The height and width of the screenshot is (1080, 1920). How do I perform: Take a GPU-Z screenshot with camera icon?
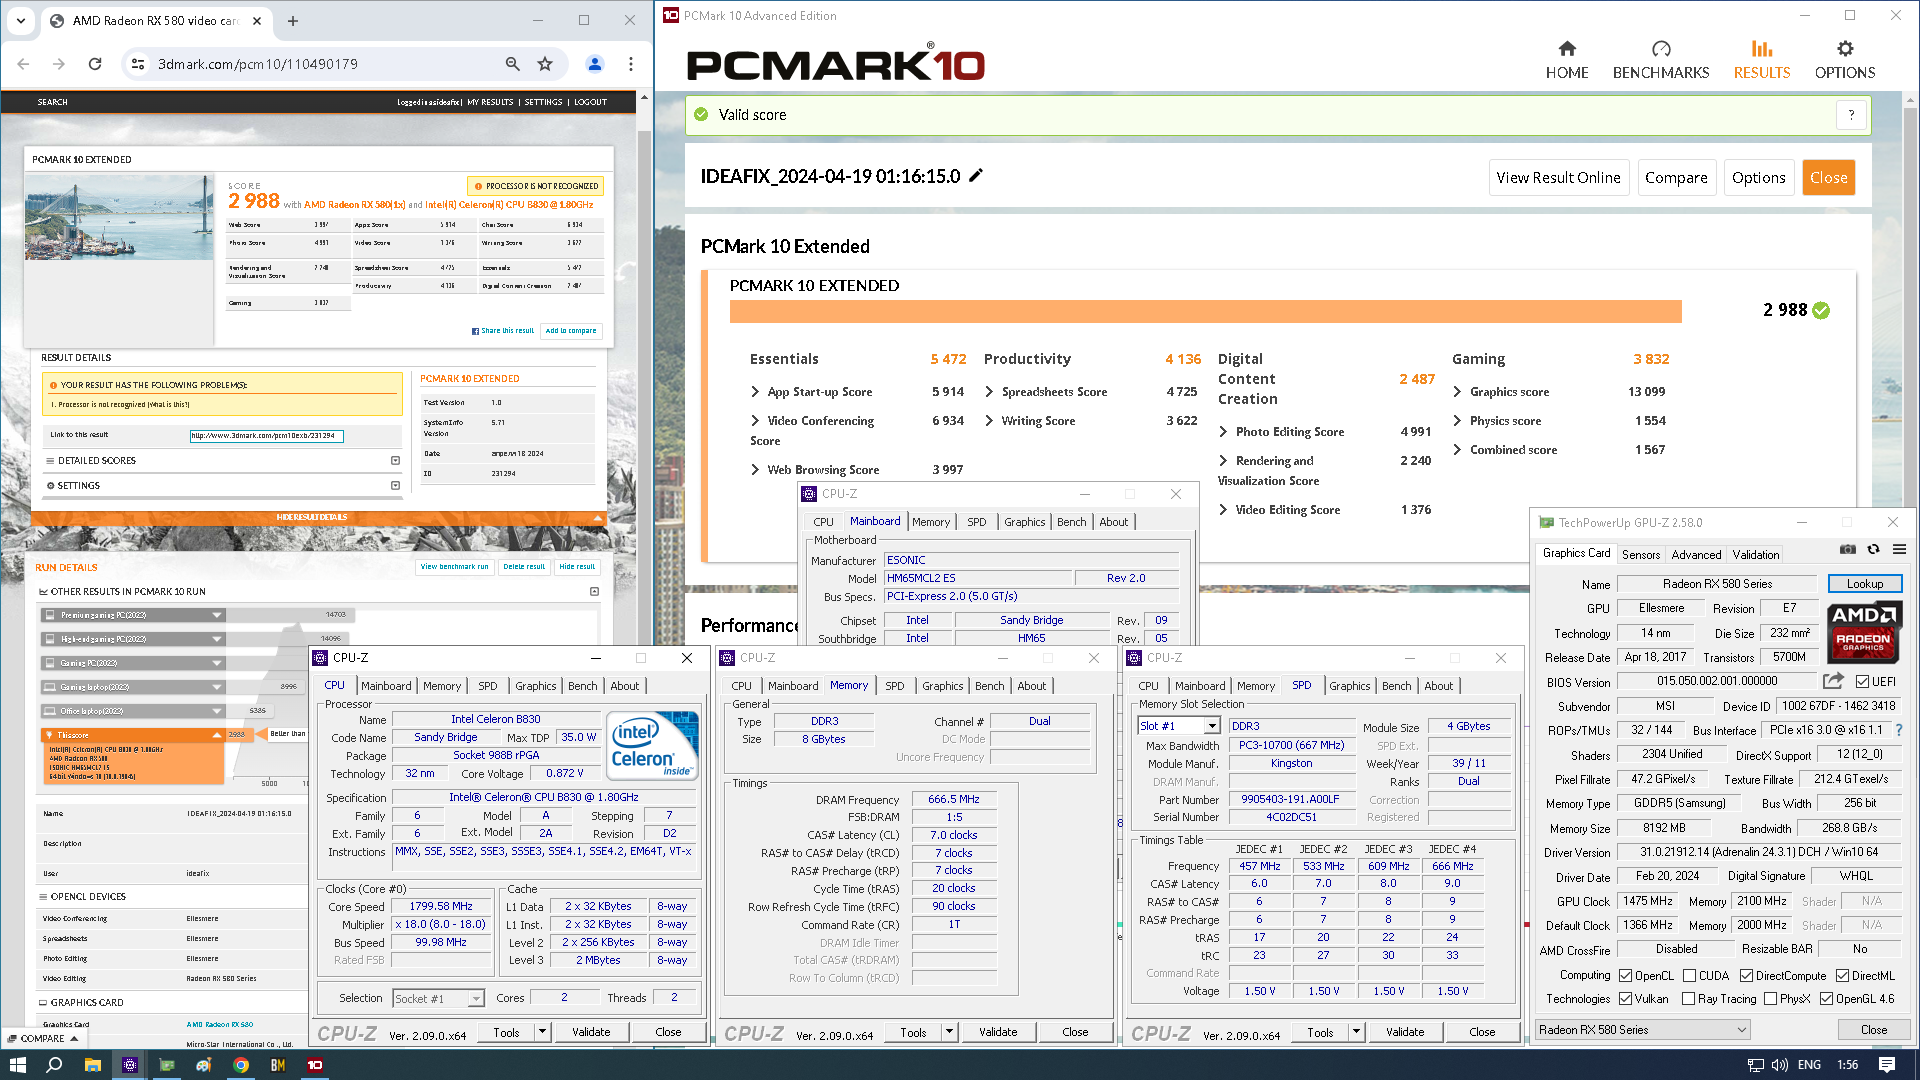tap(1848, 549)
